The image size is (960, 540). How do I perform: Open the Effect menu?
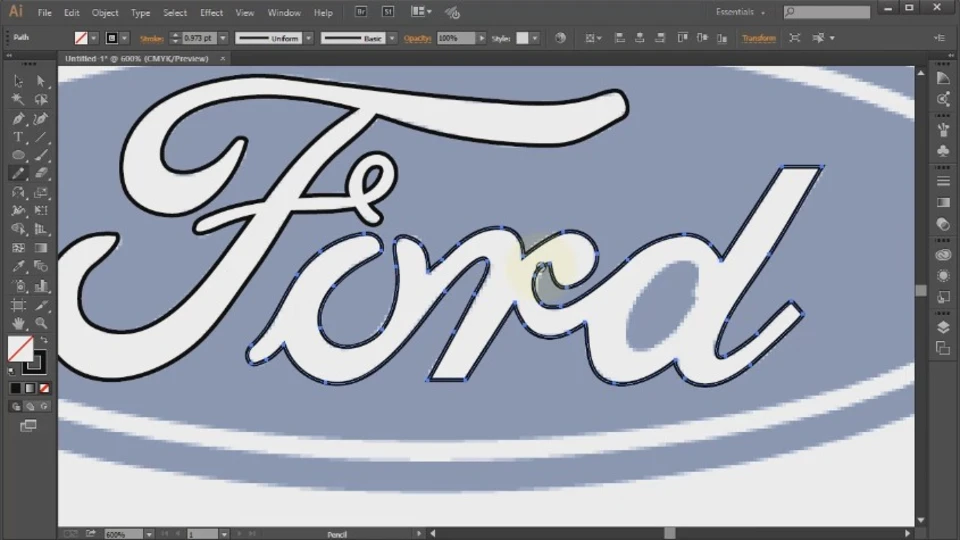pos(211,12)
